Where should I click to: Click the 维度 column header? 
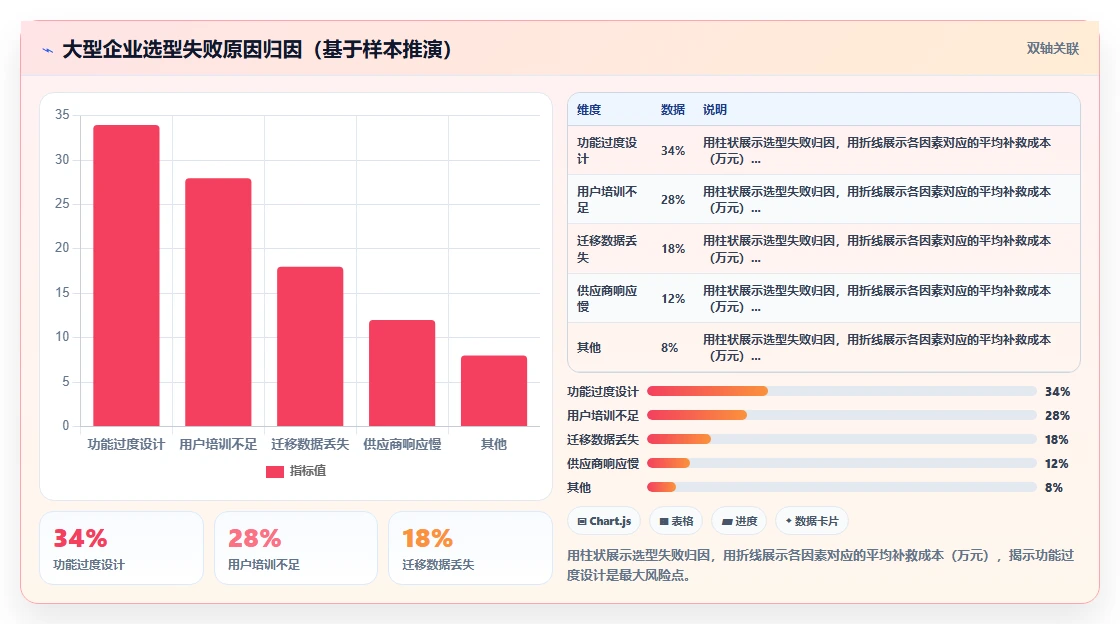tap(589, 110)
